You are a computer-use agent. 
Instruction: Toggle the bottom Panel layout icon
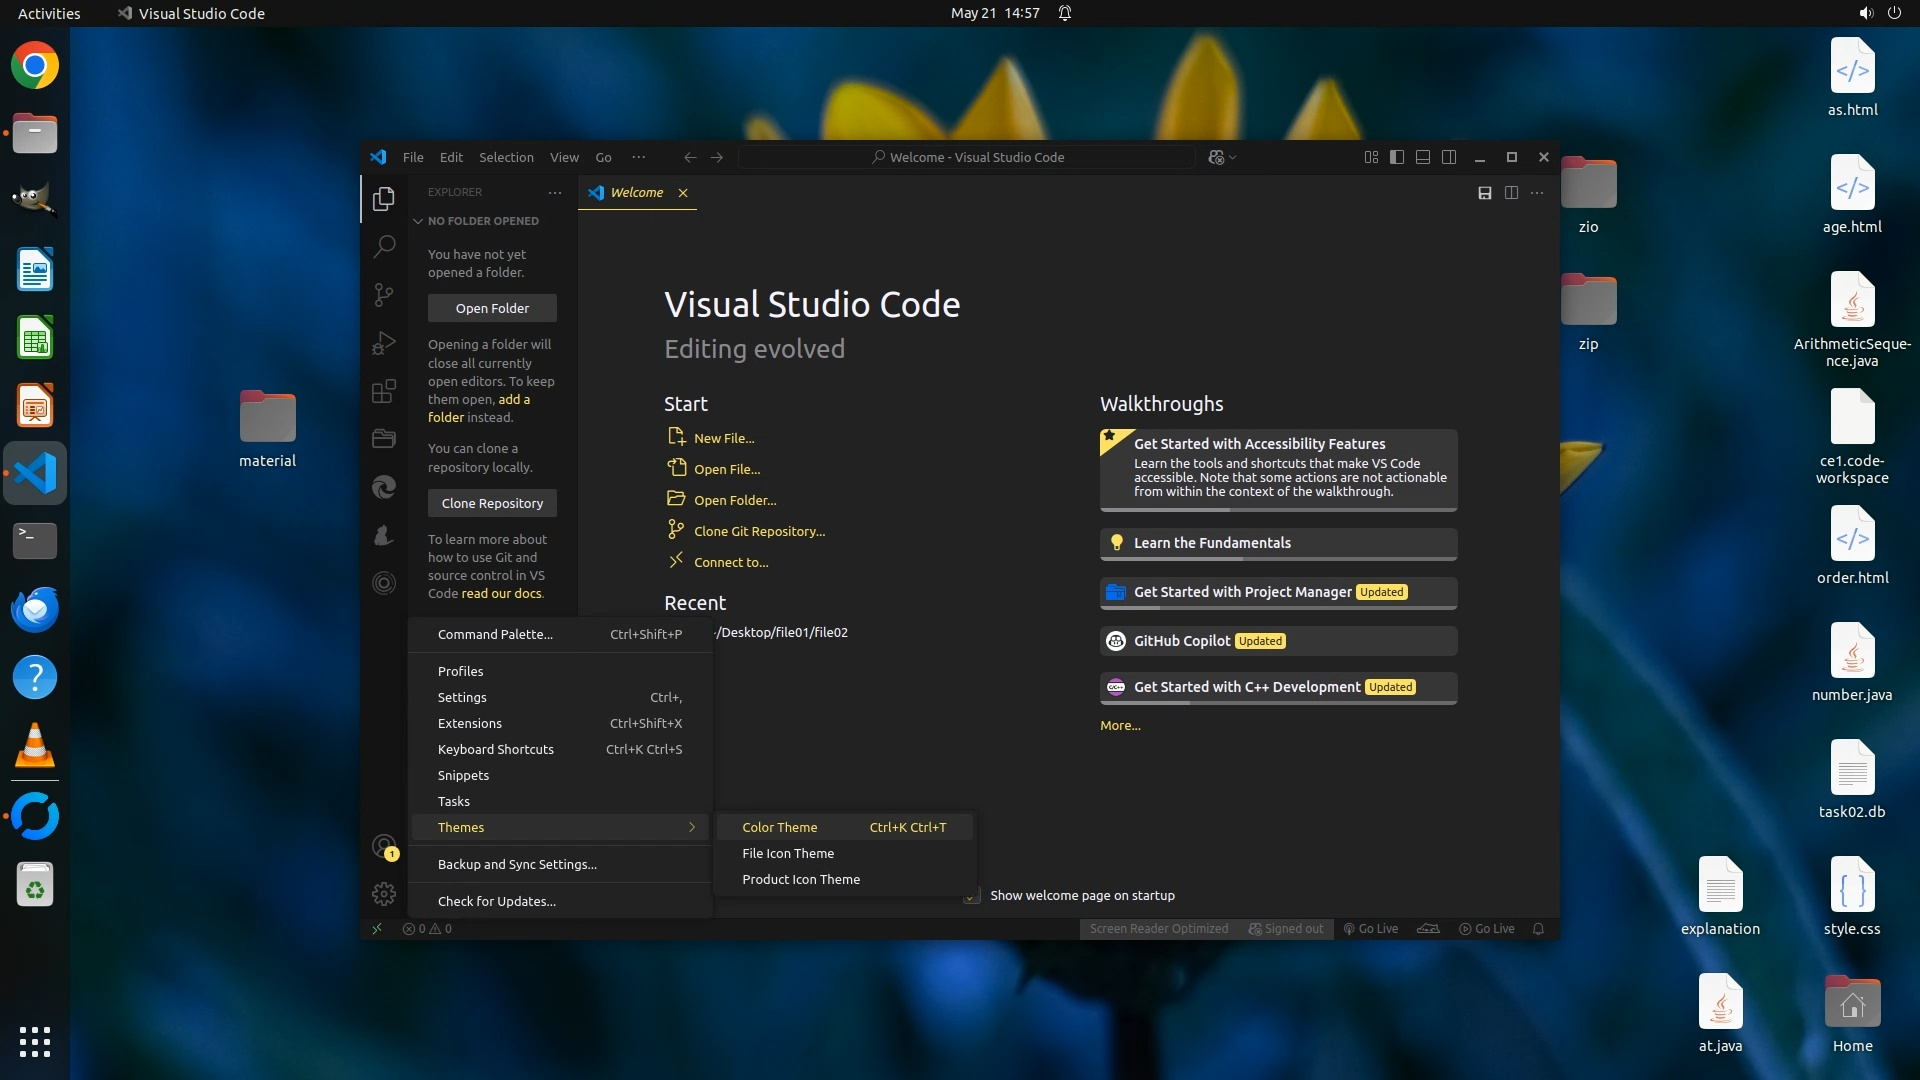click(x=1423, y=157)
